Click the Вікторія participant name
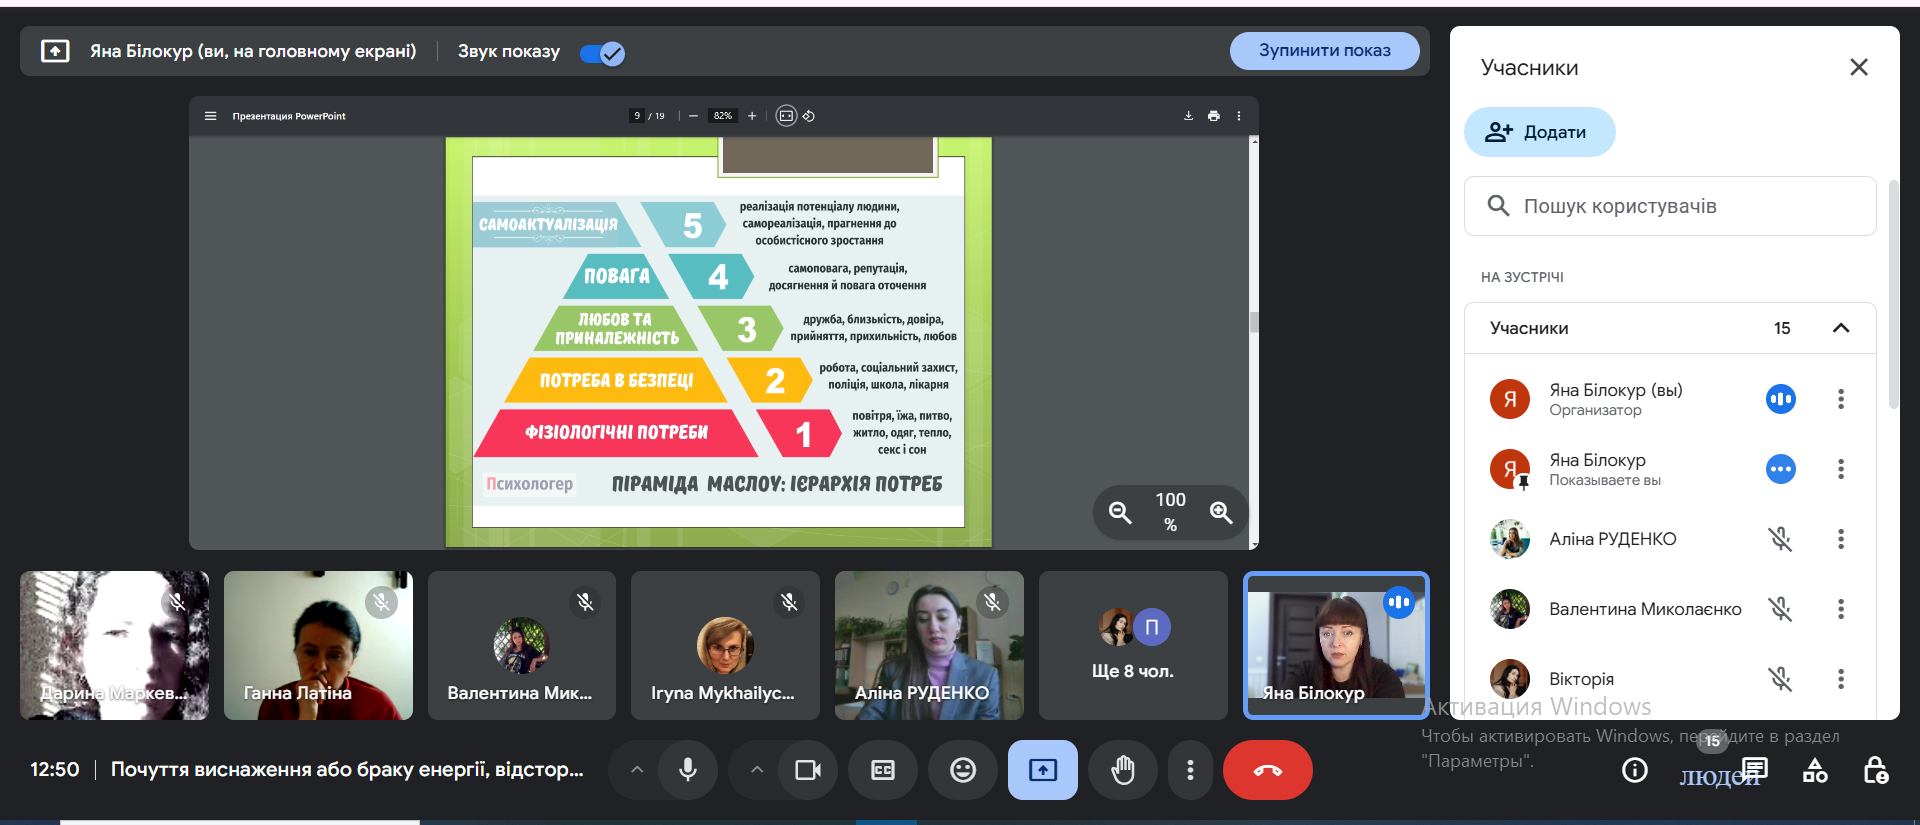 coord(1581,679)
